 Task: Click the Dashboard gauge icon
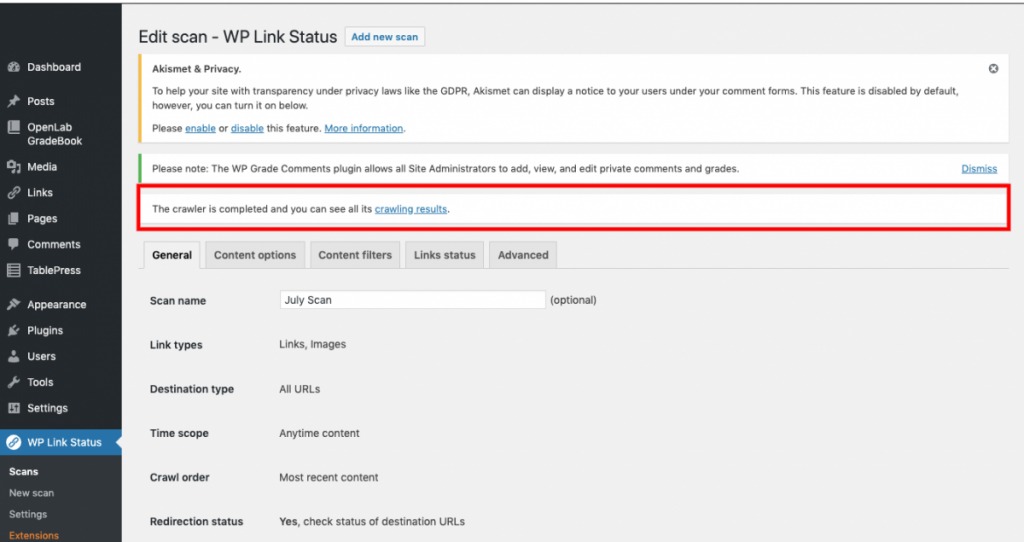pos(13,67)
